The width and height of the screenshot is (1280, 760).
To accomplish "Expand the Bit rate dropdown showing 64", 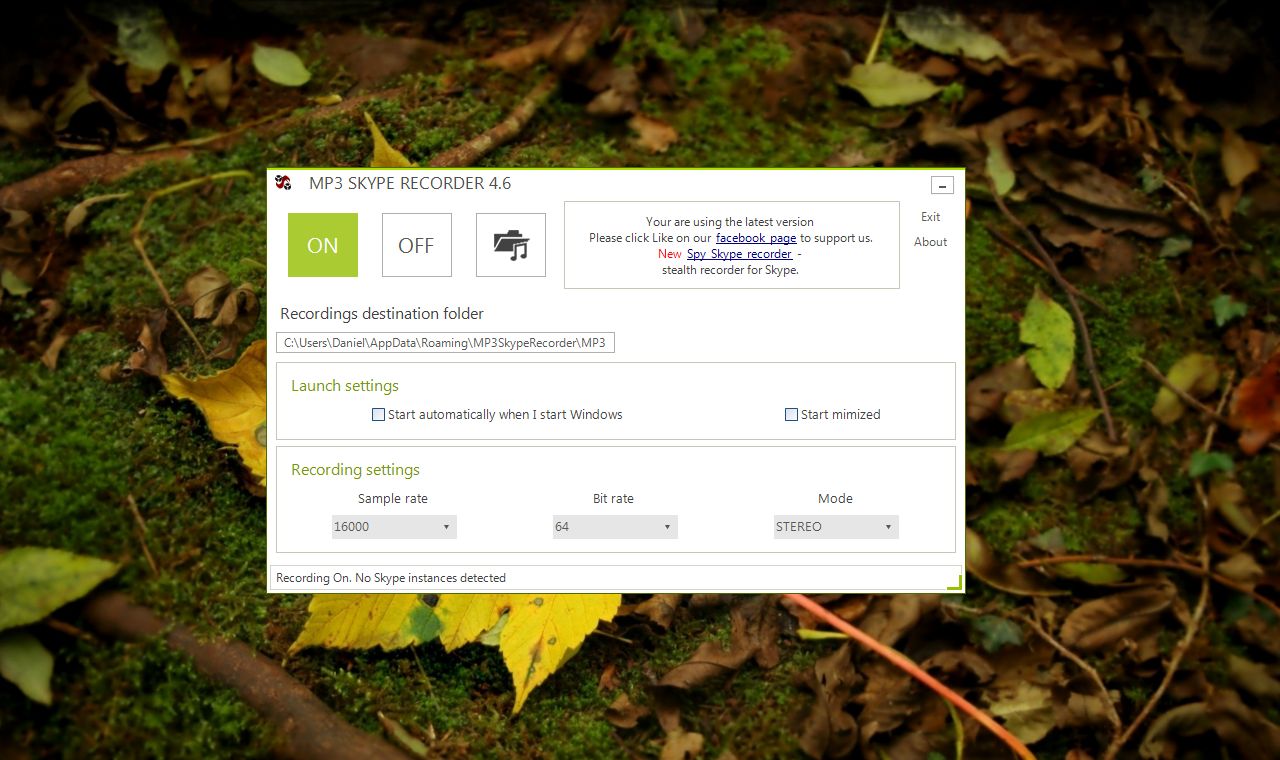I will coord(615,527).
